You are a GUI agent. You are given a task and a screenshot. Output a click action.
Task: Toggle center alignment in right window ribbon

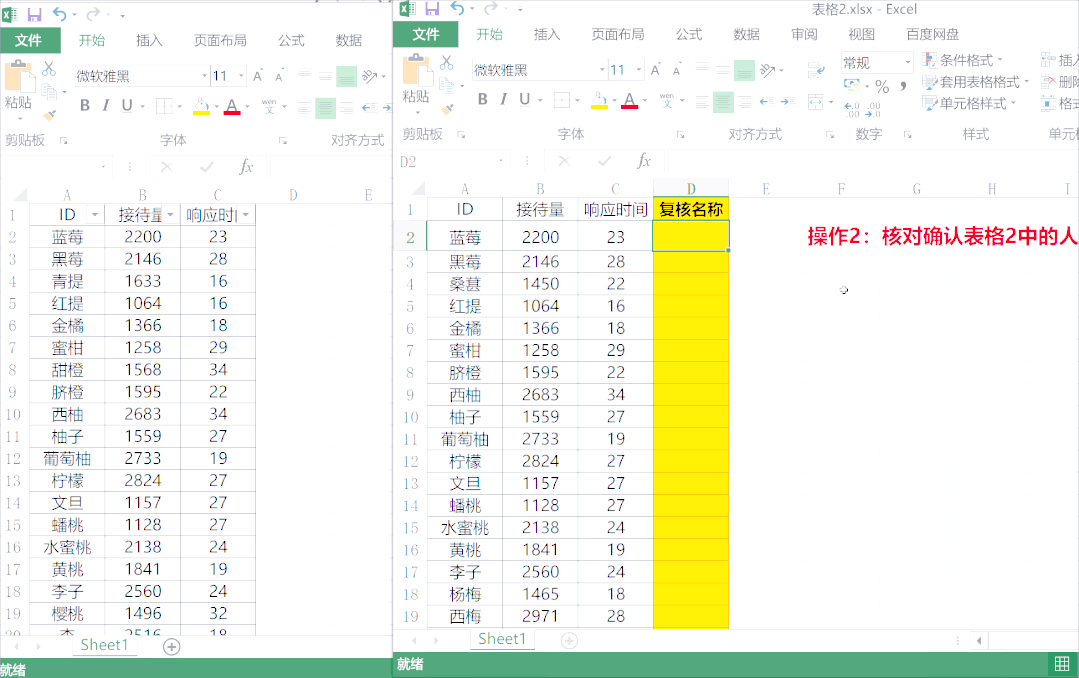click(723, 103)
